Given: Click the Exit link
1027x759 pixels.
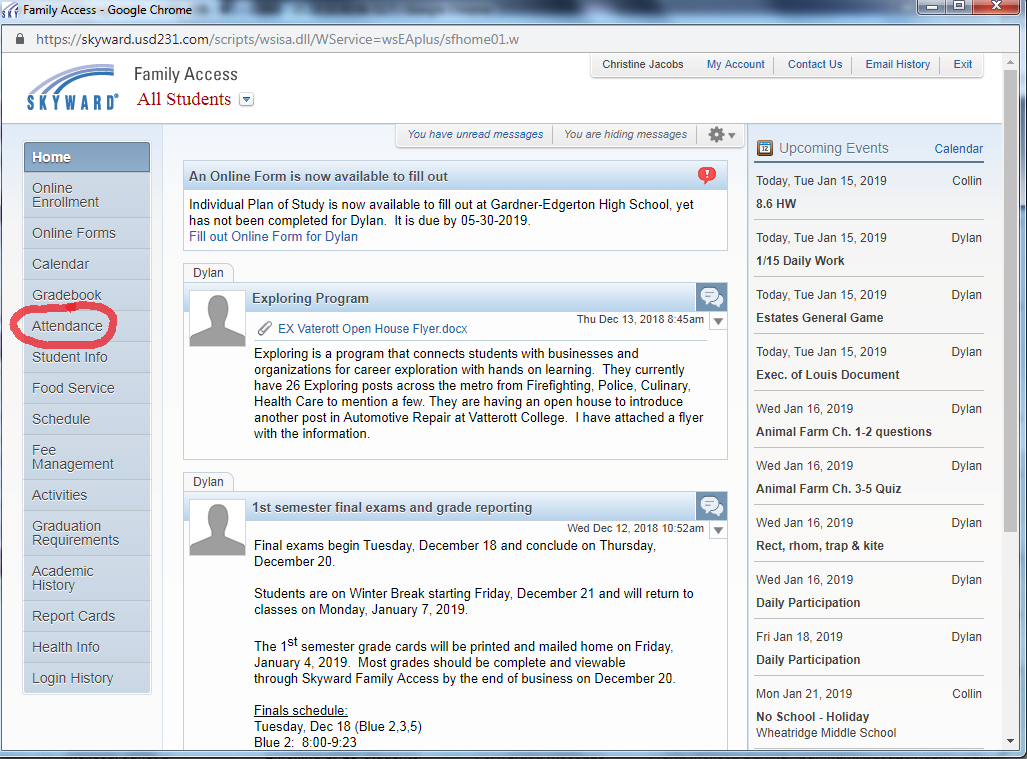Looking at the screenshot, I should click(962, 64).
